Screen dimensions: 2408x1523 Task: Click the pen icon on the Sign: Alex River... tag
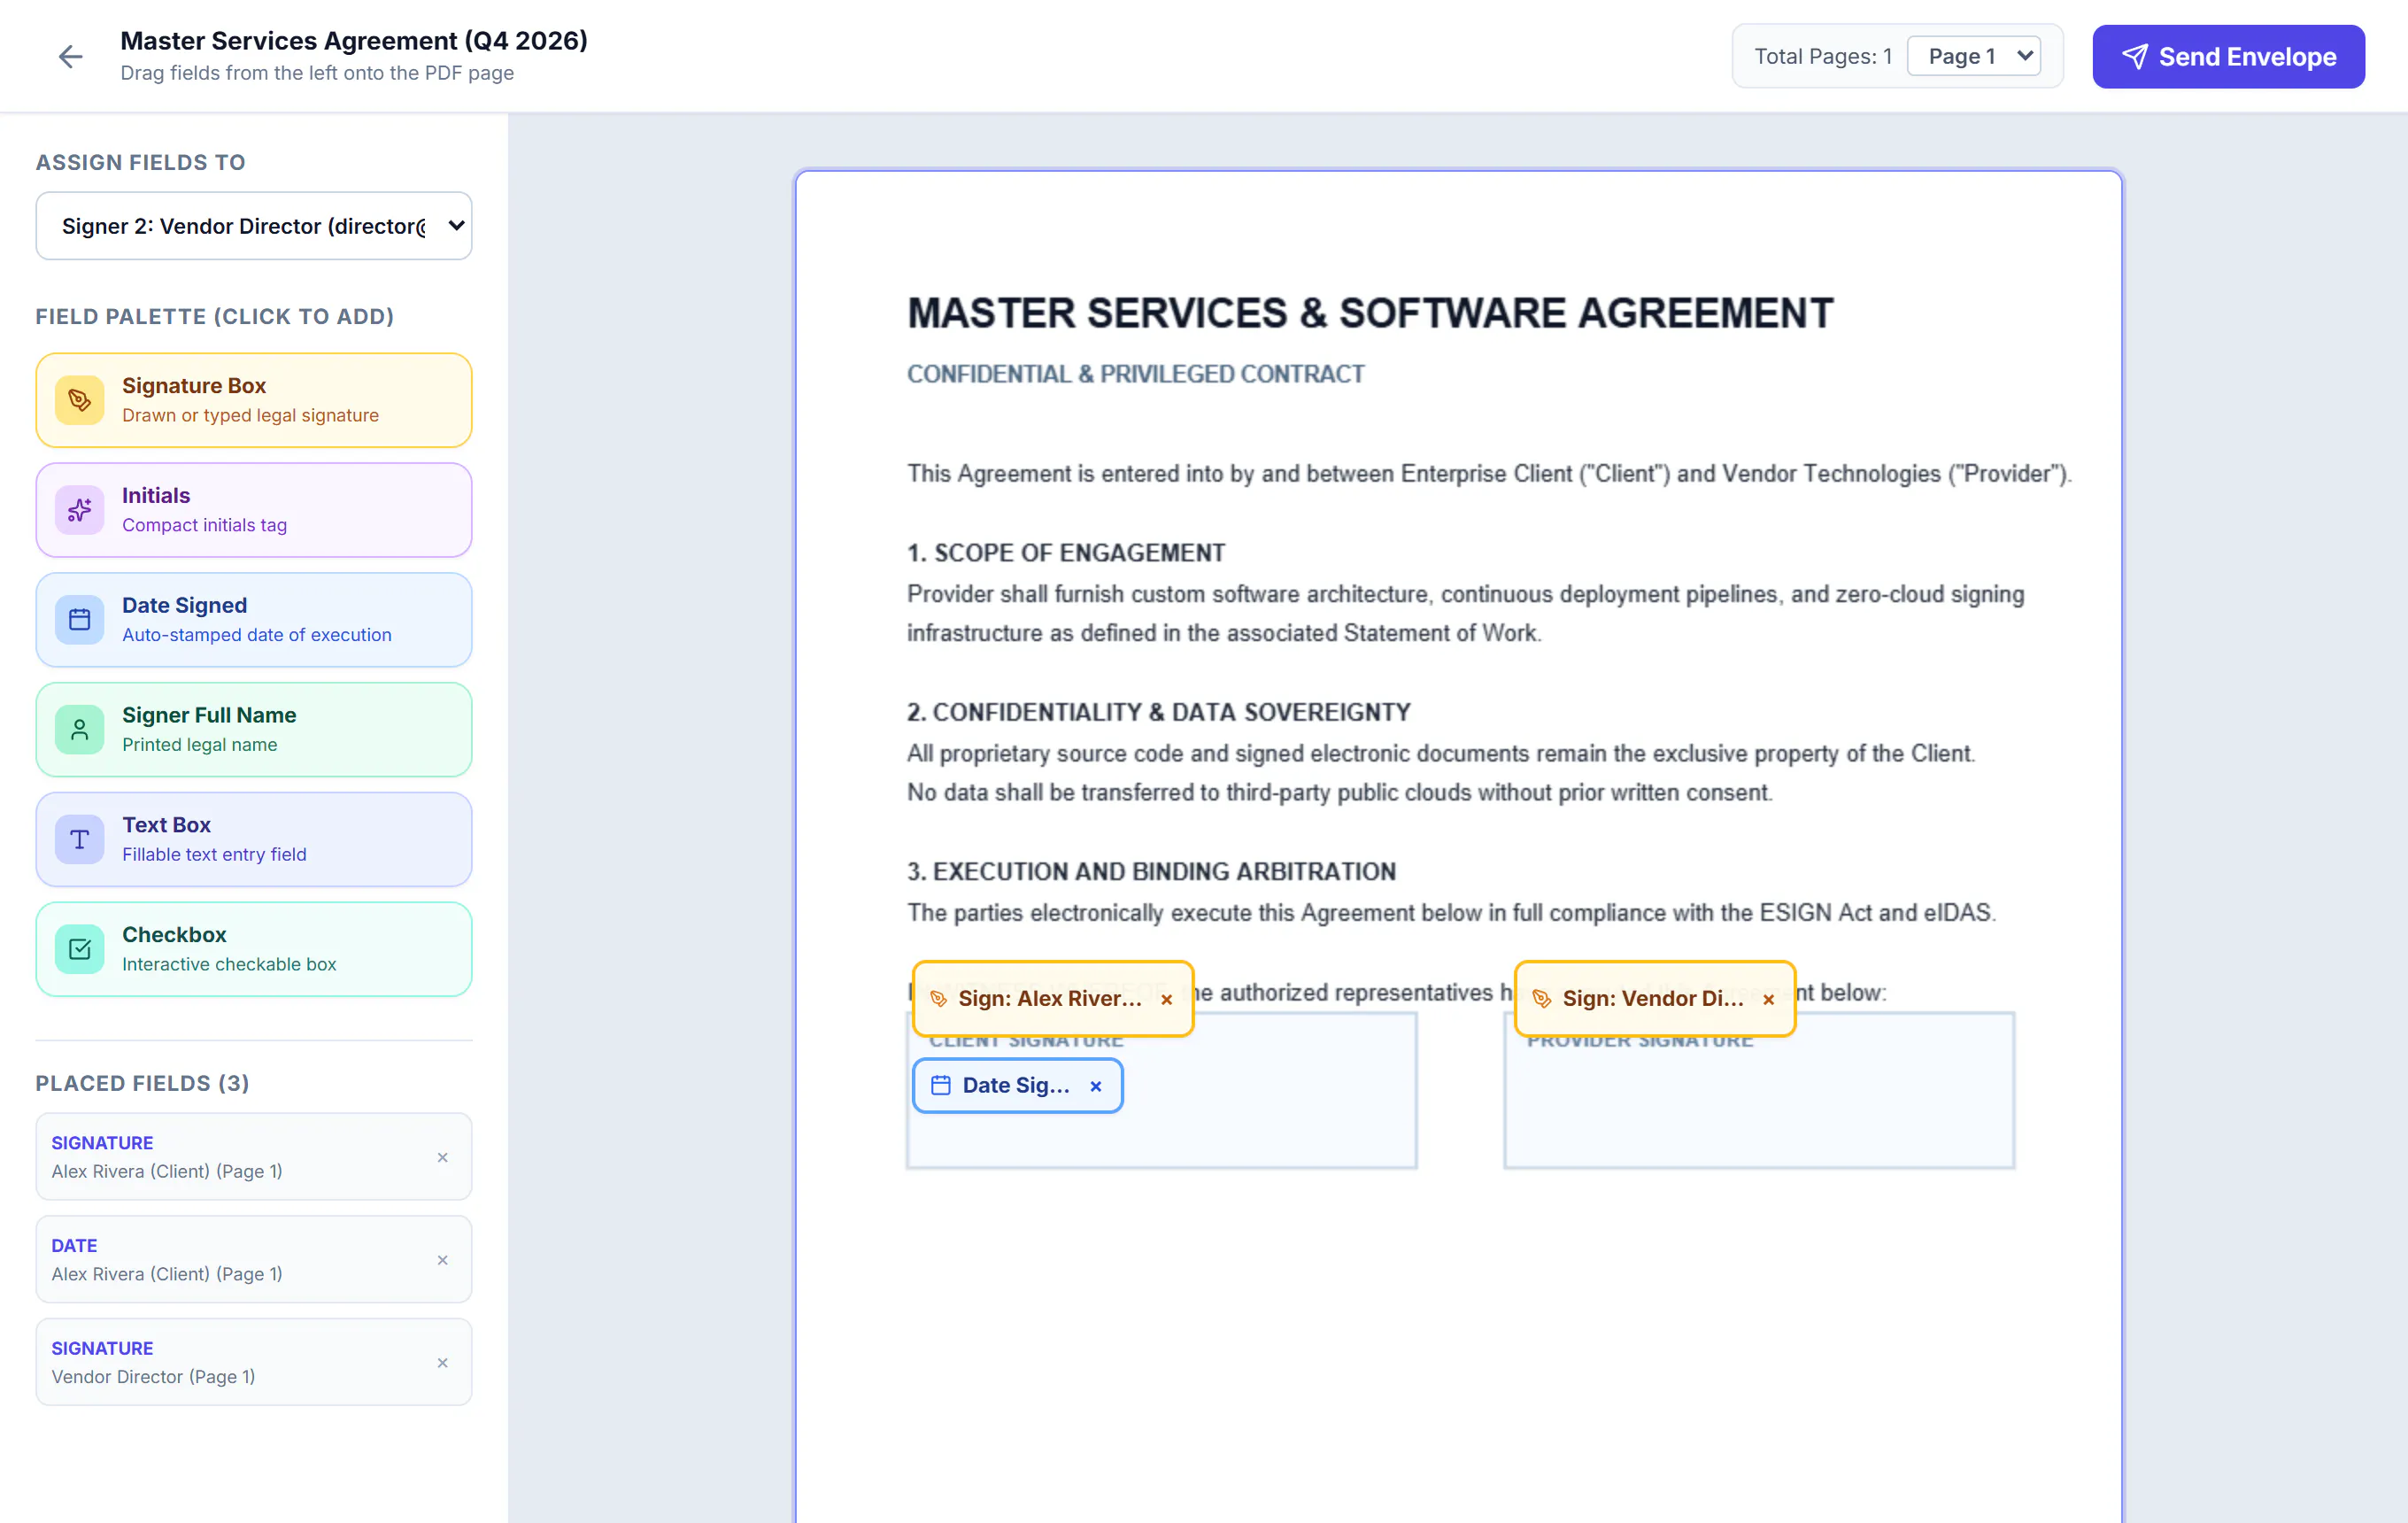[x=938, y=998]
